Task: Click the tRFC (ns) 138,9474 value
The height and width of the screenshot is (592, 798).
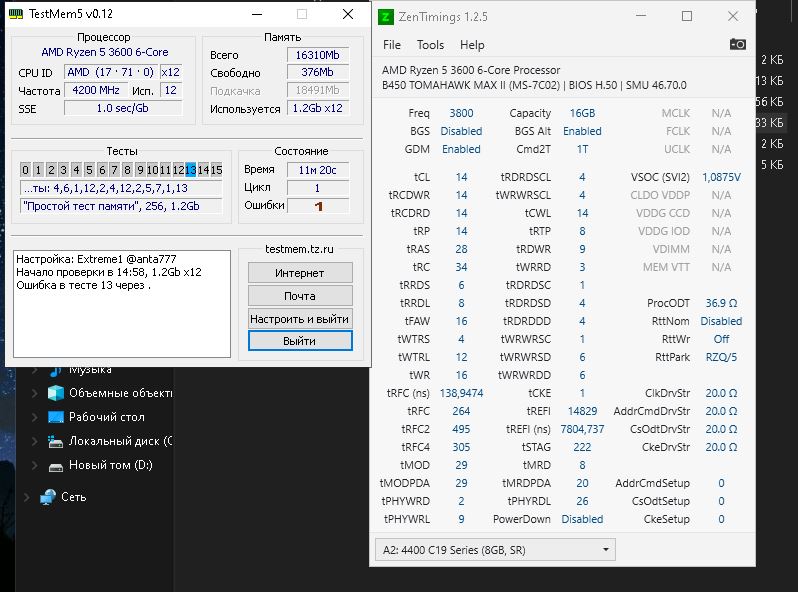Action: (x=461, y=393)
